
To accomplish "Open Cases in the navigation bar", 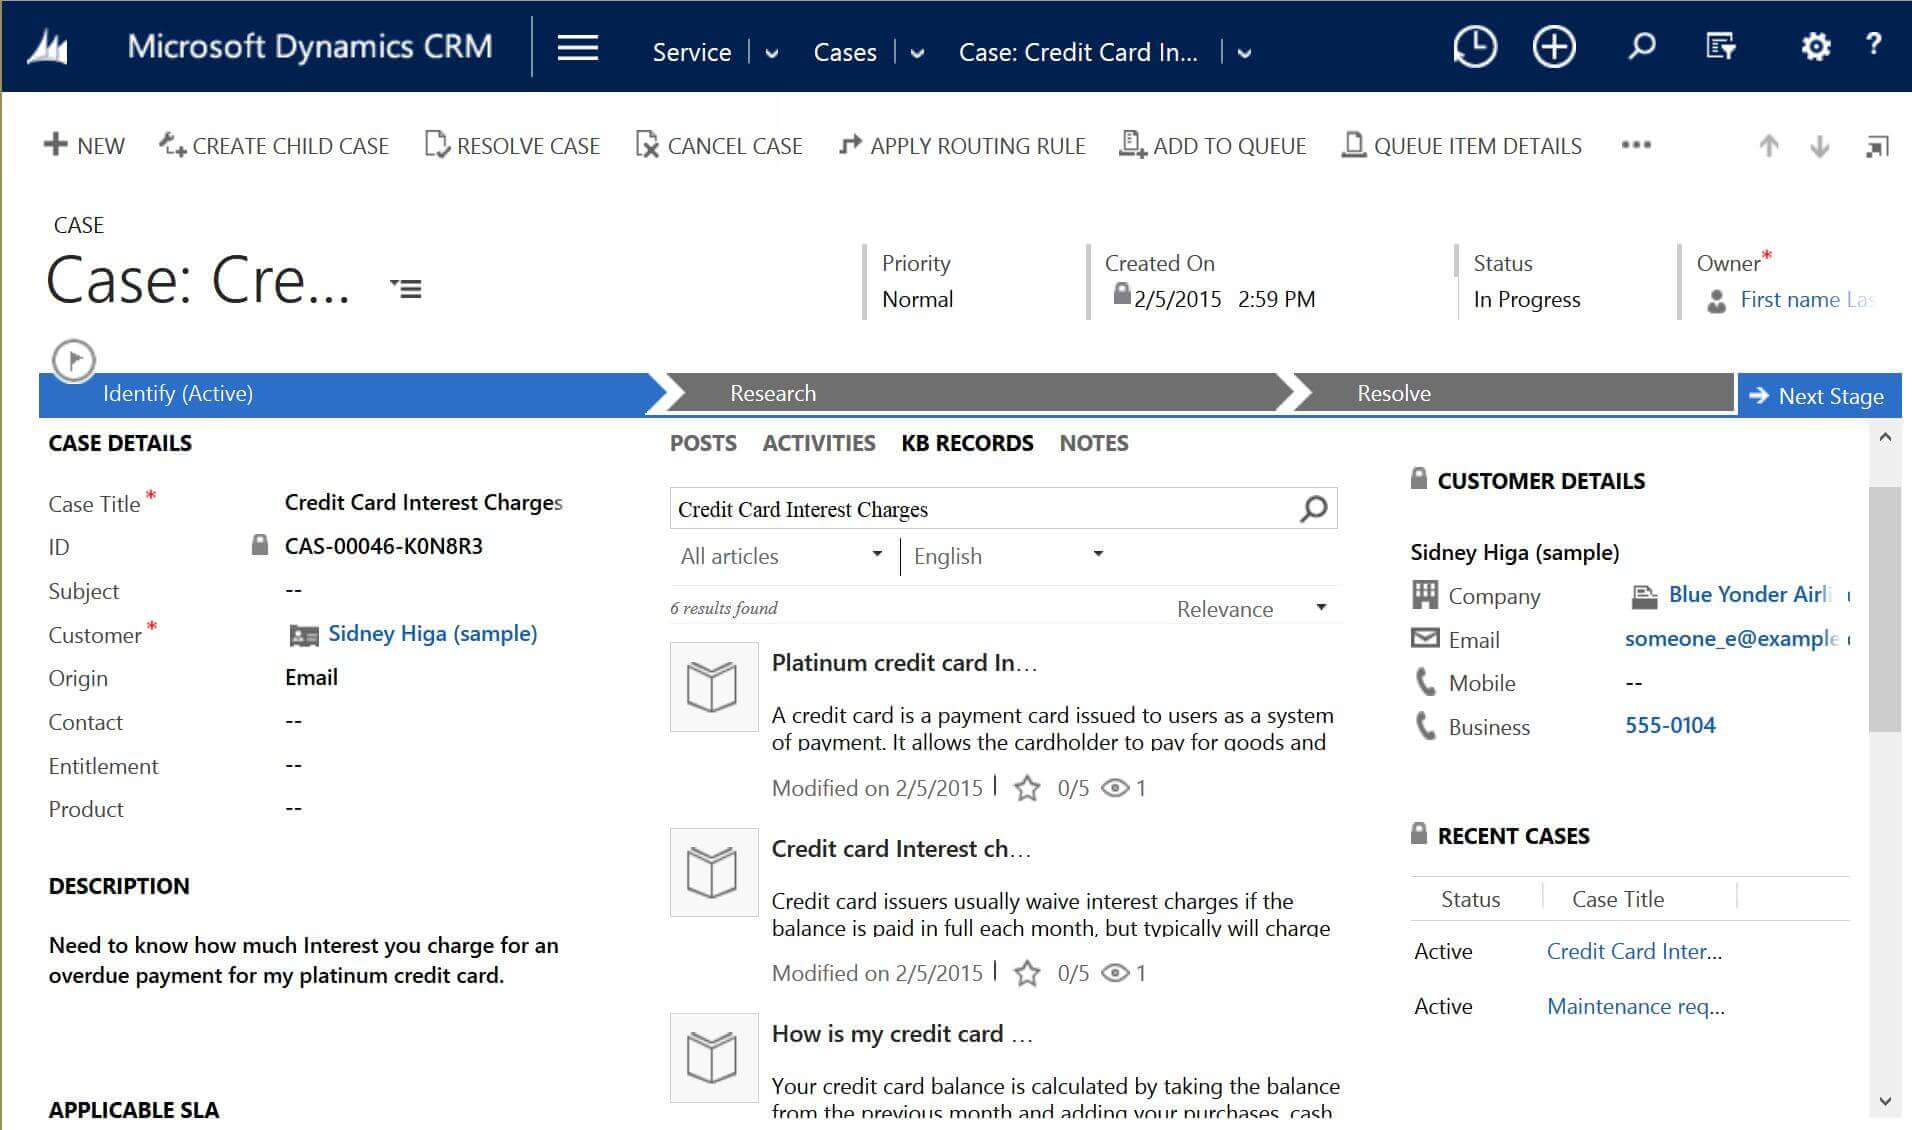I will [845, 52].
